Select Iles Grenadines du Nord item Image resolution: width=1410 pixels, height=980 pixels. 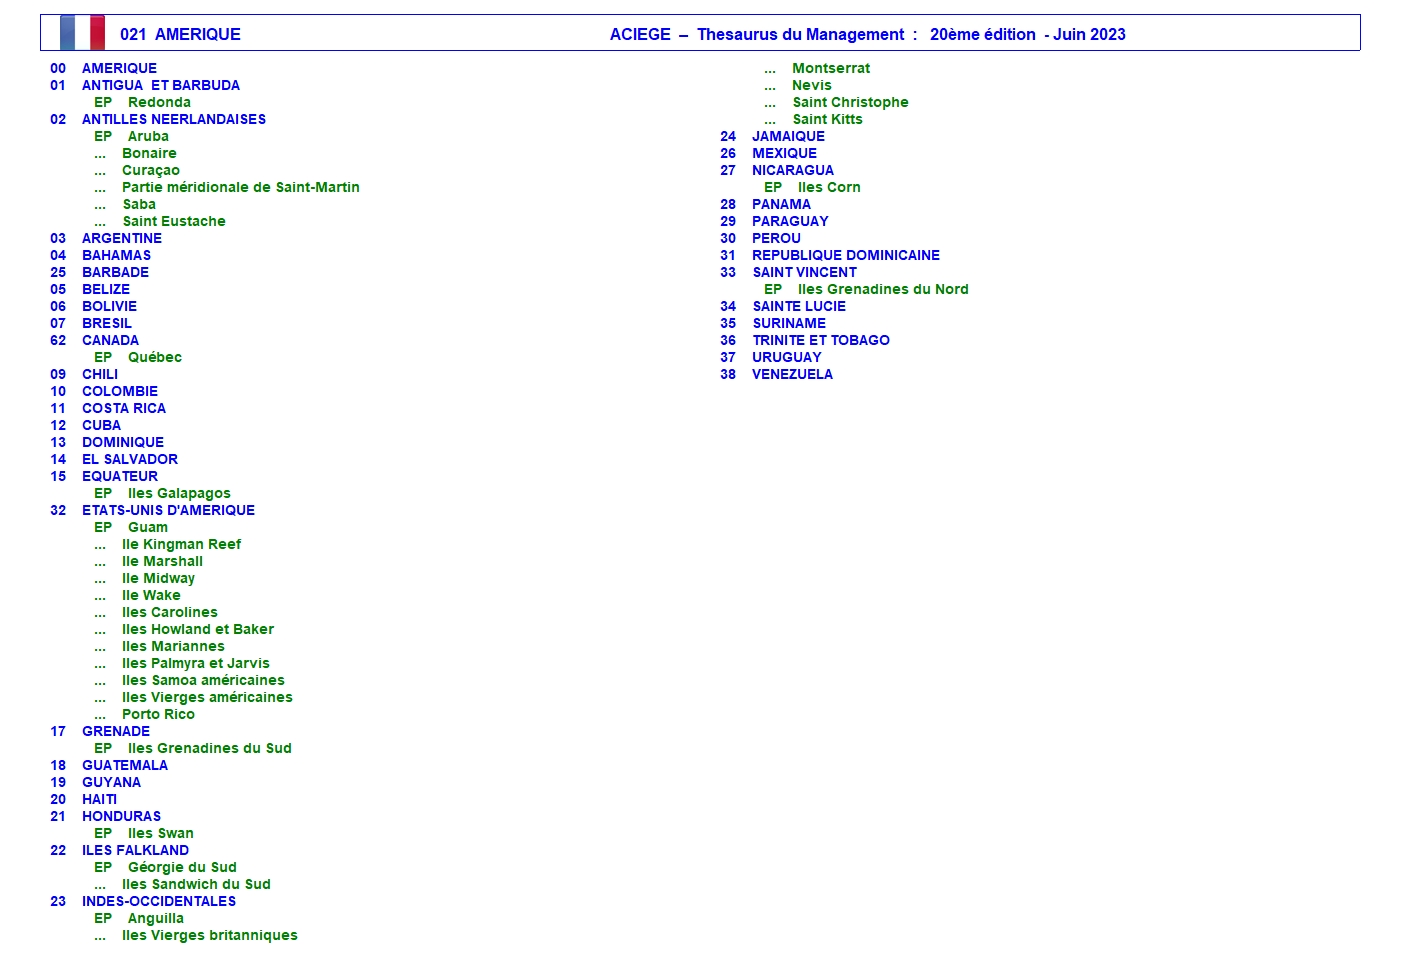click(882, 289)
